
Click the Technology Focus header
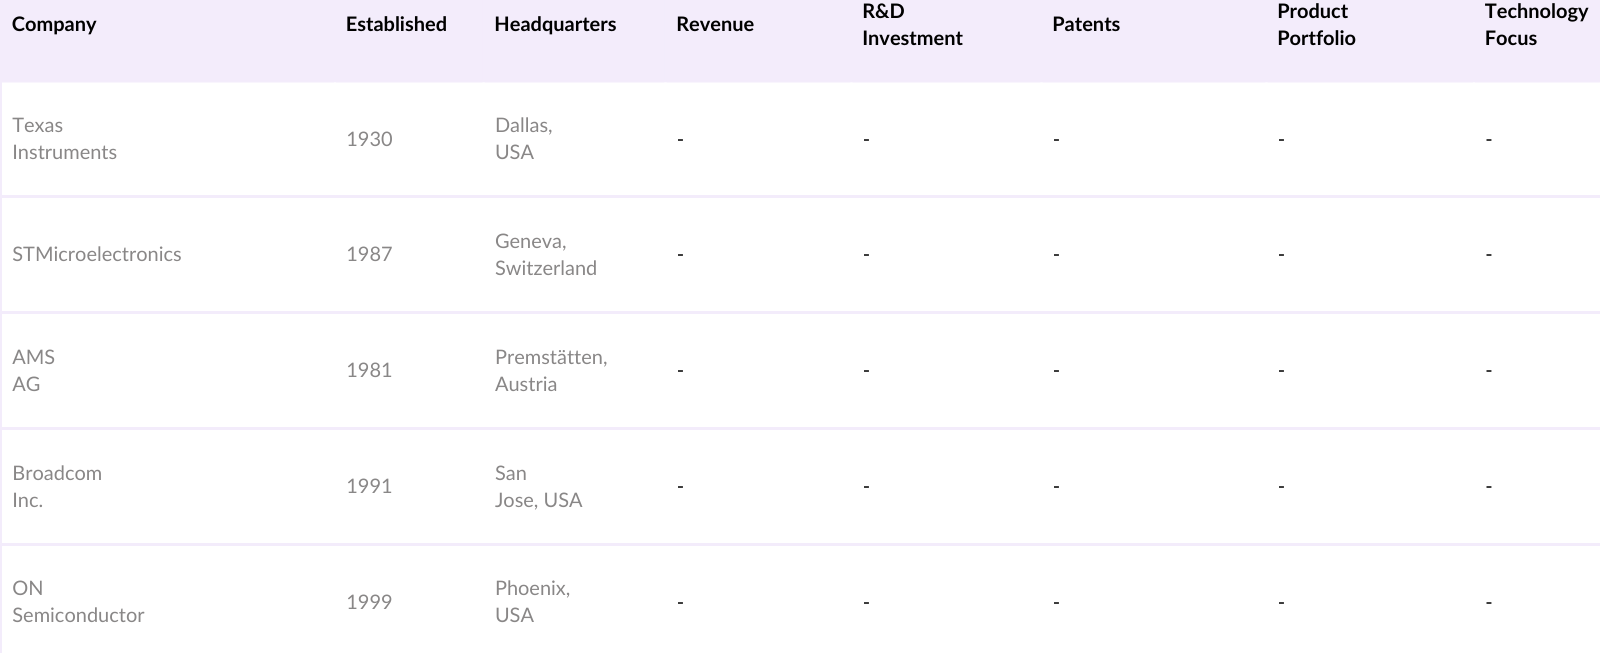(1535, 25)
